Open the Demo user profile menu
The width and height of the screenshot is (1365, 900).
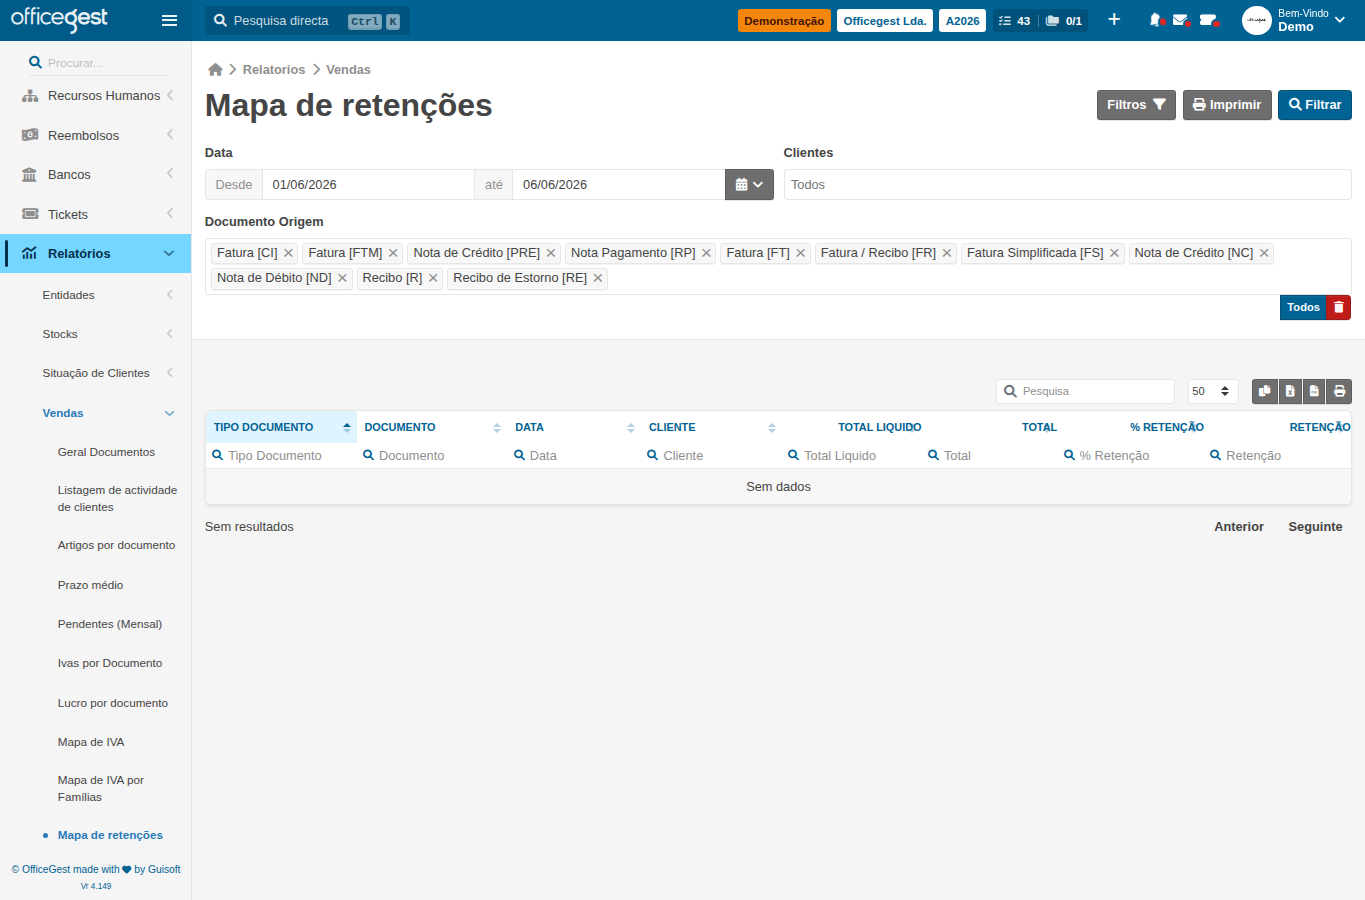click(1296, 20)
